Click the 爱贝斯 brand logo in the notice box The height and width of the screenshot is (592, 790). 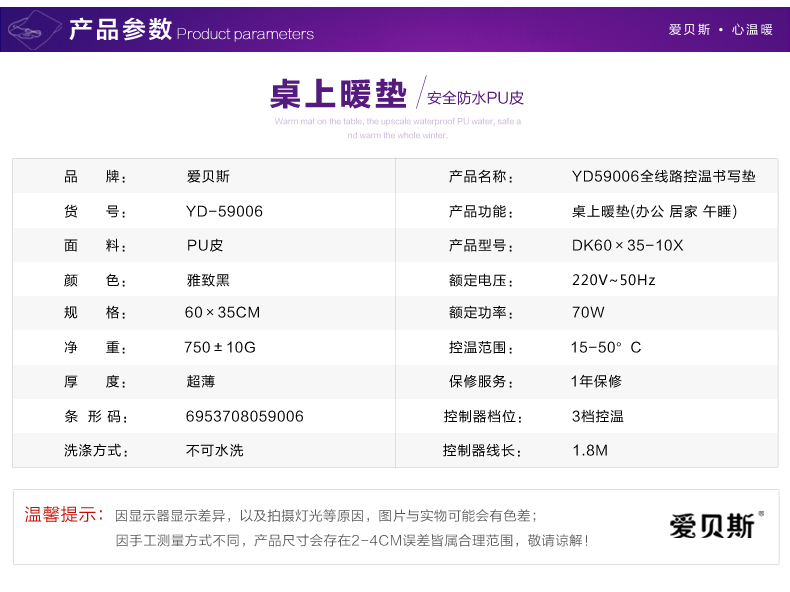[x=716, y=525]
